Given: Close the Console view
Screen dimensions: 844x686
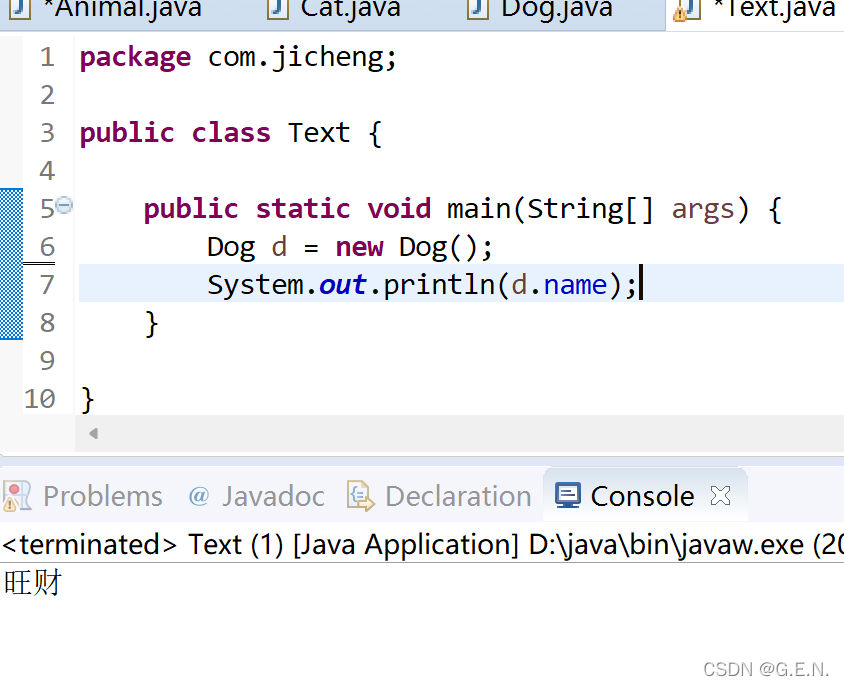Looking at the screenshot, I should pos(720,495).
